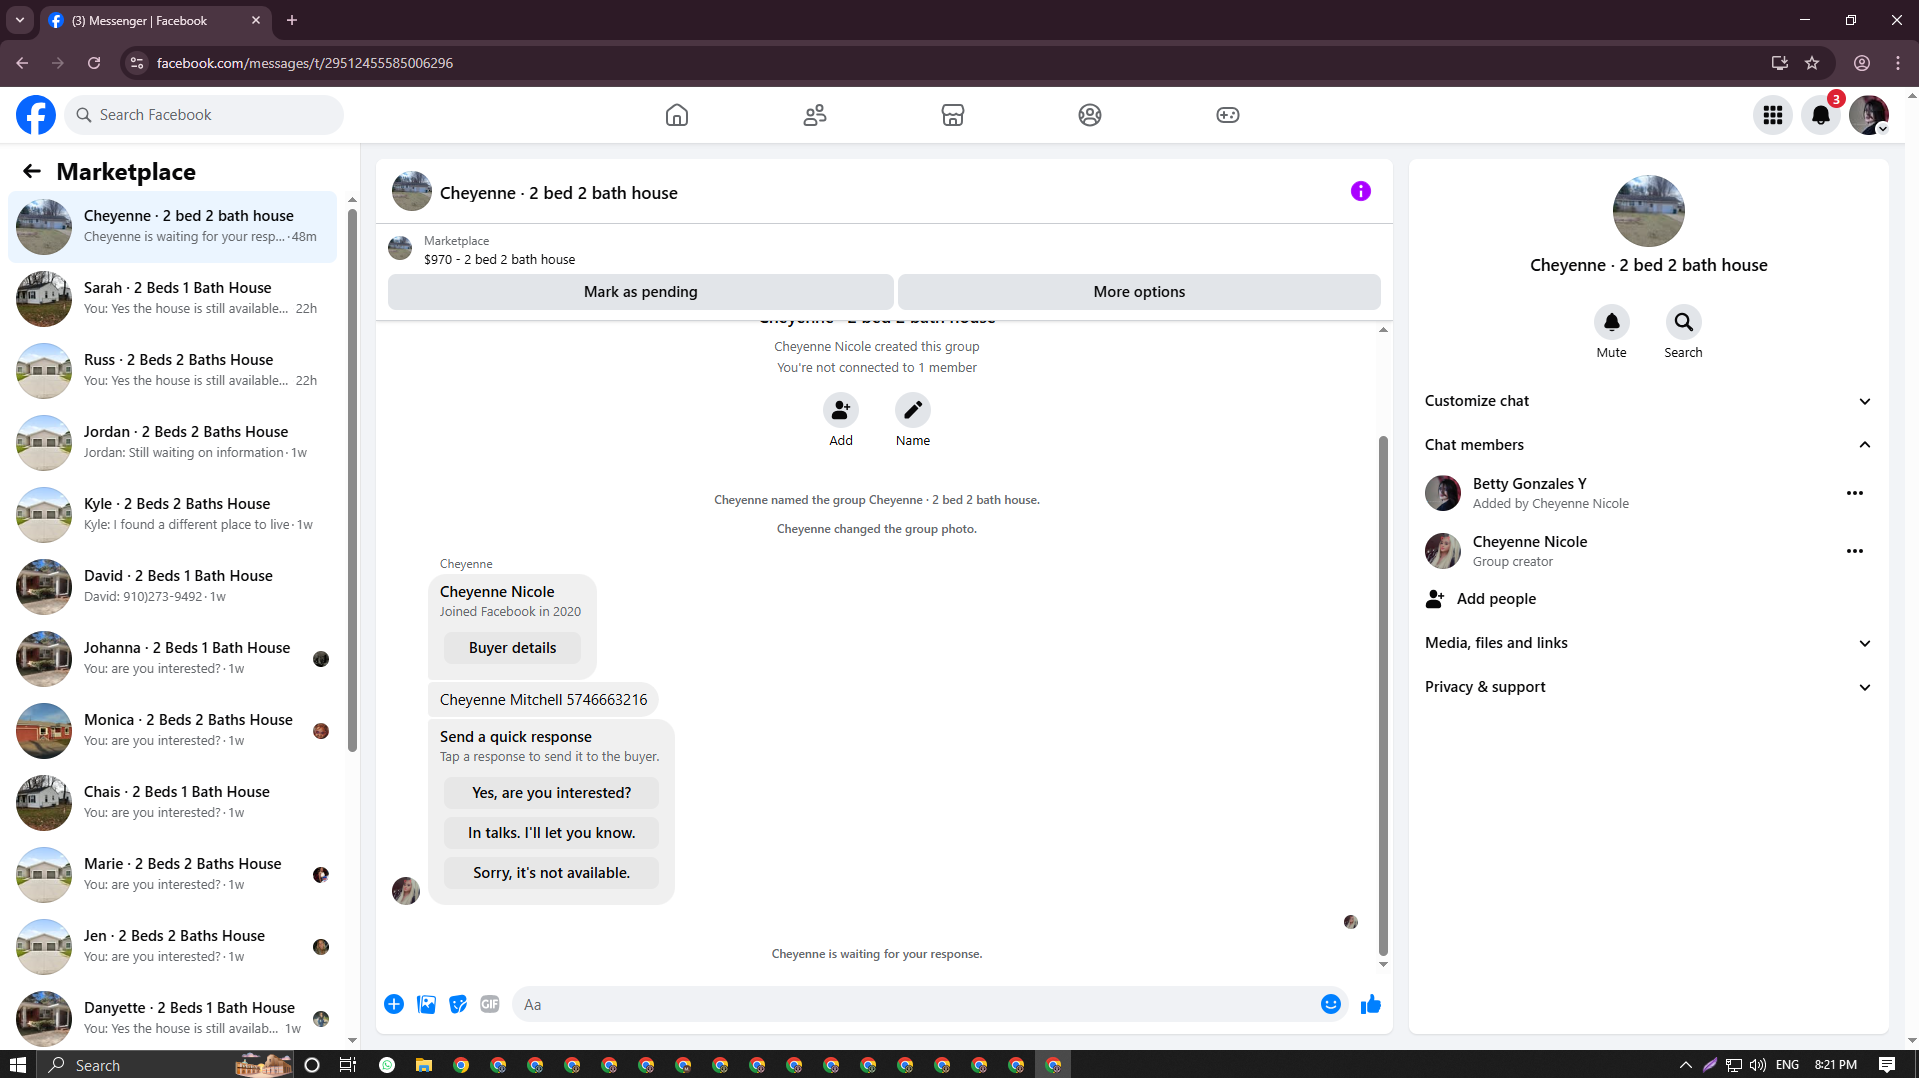Click Cheyenne Nicole group creator name
This screenshot has width=1919, height=1078.
1530,542
